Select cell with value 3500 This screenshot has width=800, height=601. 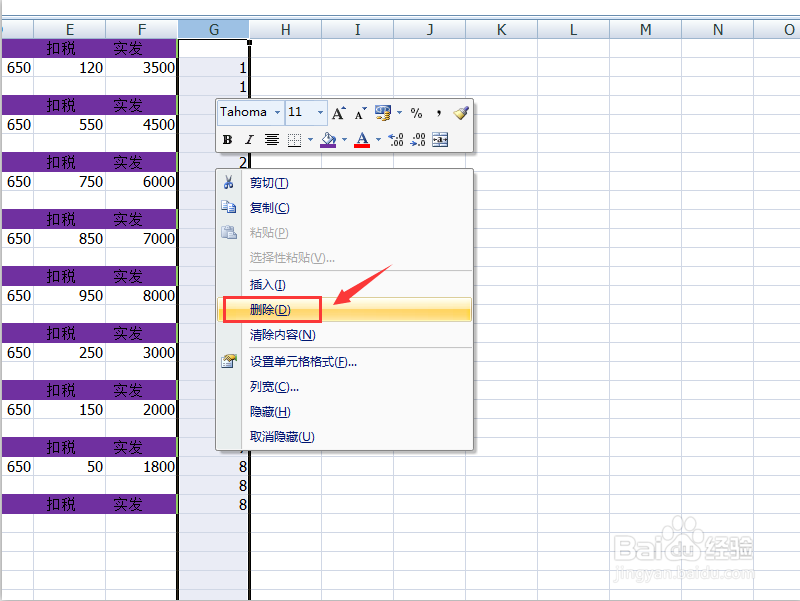[141, 67]
